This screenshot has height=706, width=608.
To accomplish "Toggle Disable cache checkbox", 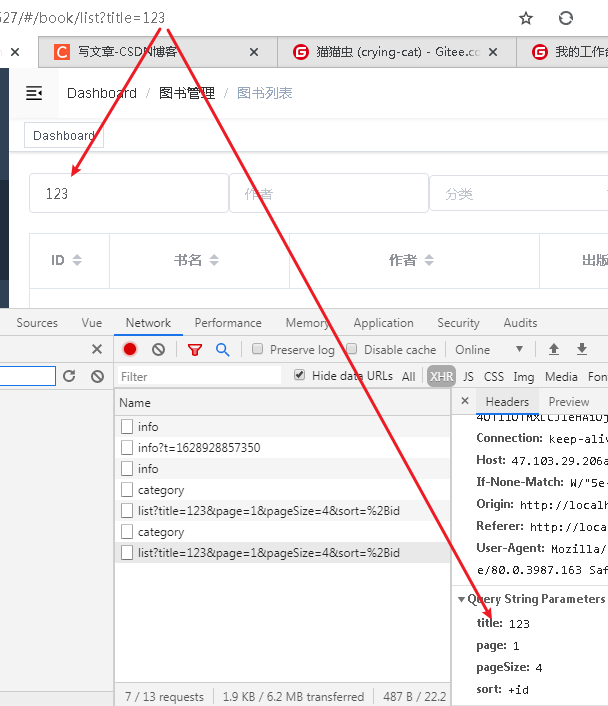I will (352, 349).
